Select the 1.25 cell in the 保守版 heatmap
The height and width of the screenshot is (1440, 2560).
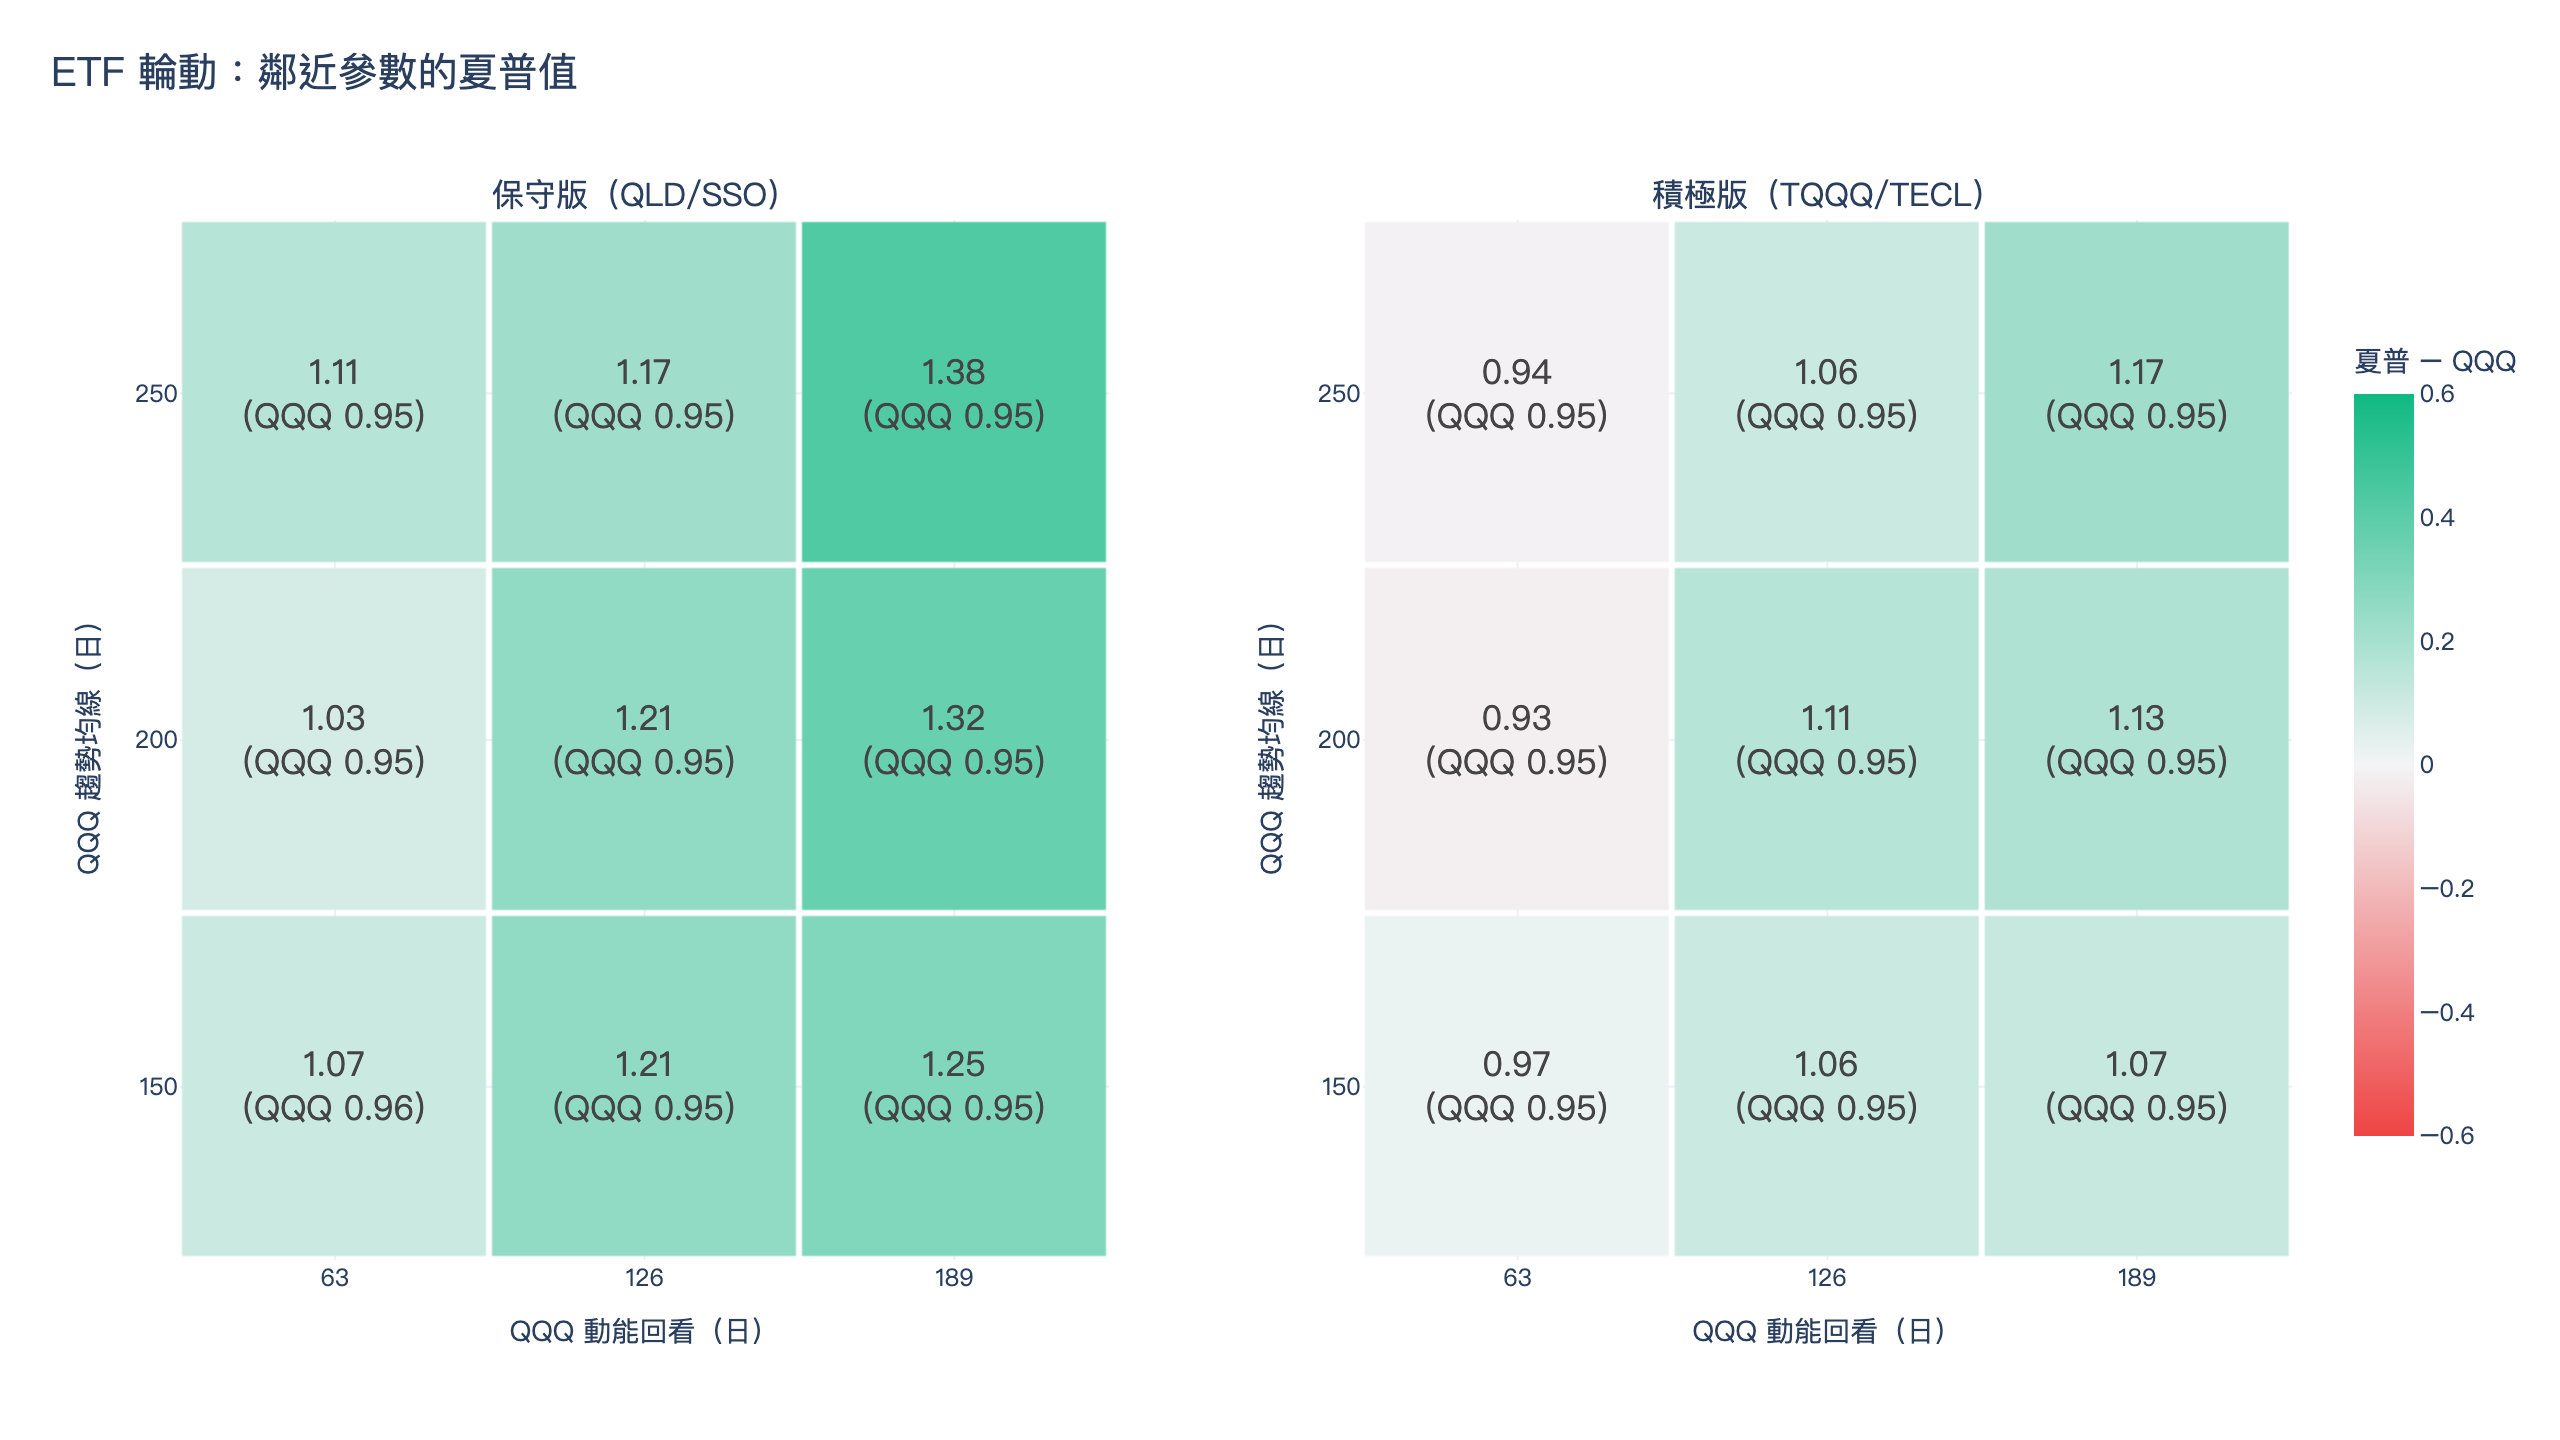click(x=954, y=1085)
